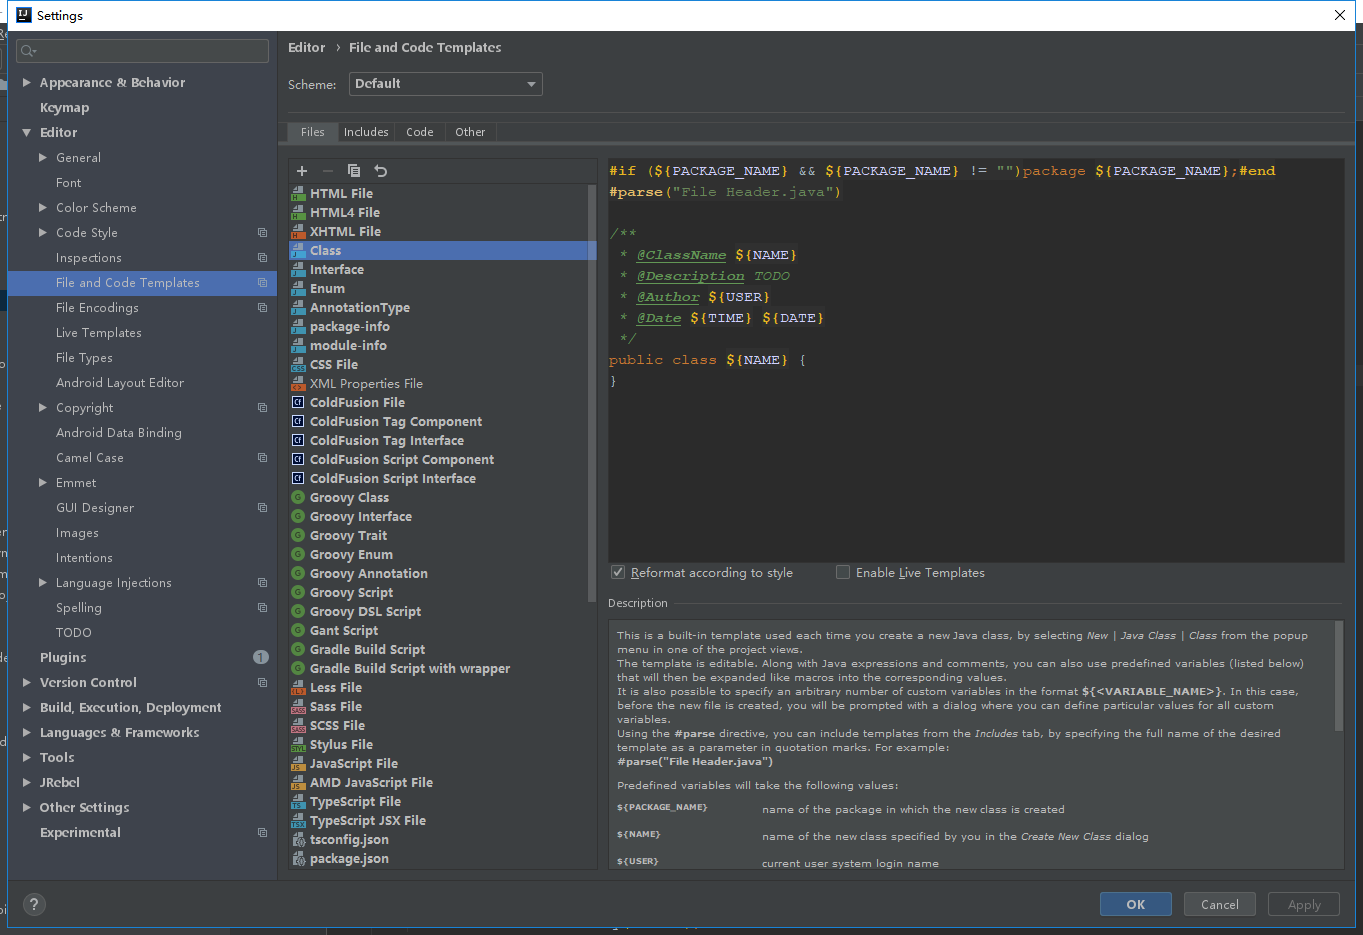This screenshot has height=935, width=1363.
Task: Click the remove template minus icon
Action: [327, 171]
